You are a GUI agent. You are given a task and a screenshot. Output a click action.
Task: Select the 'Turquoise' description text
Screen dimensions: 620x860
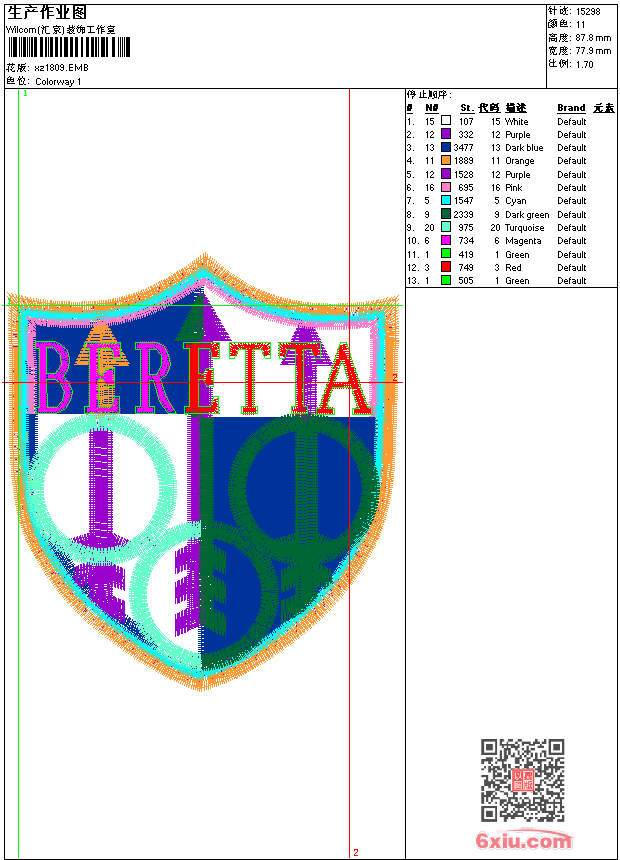(525, 228)
